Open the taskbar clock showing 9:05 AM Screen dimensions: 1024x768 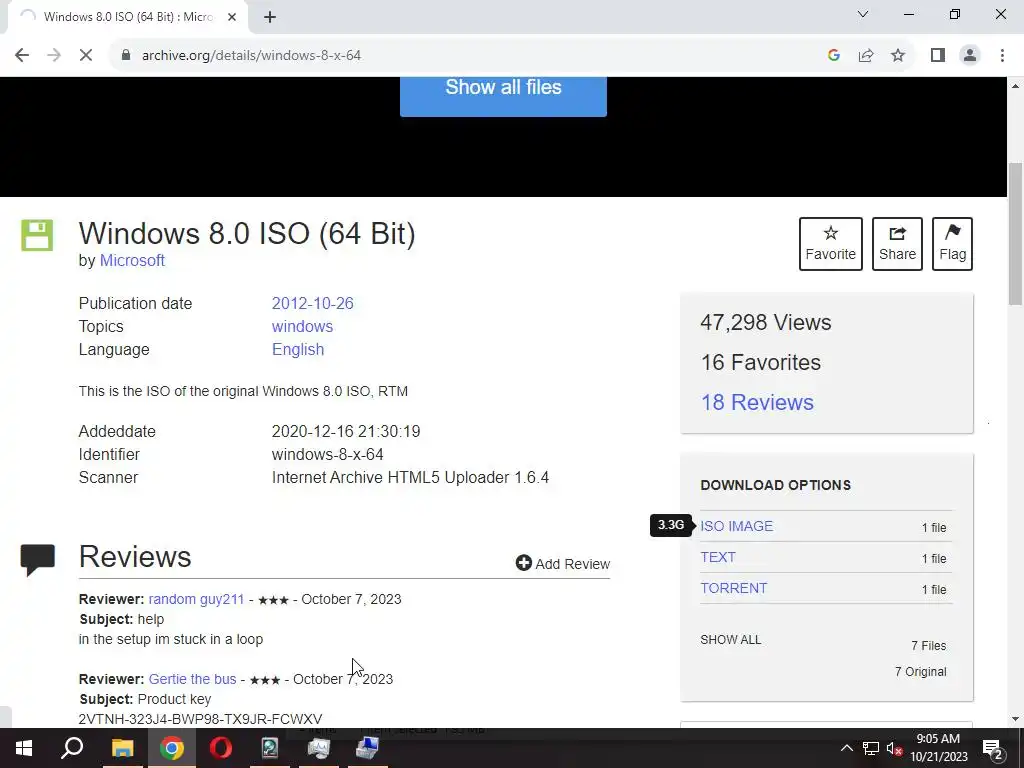(938, 748)
